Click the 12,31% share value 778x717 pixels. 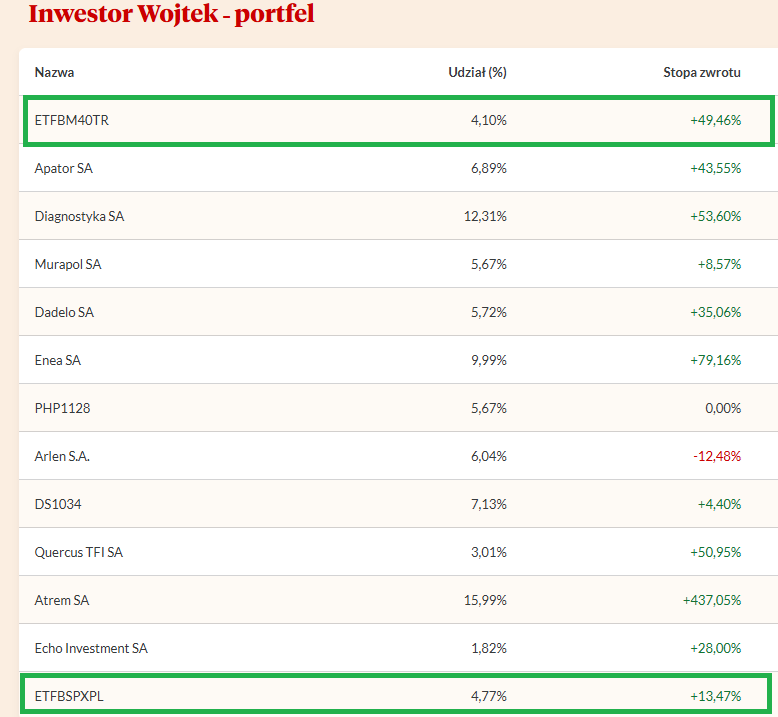pyautogui.click(x=485, y=216)
